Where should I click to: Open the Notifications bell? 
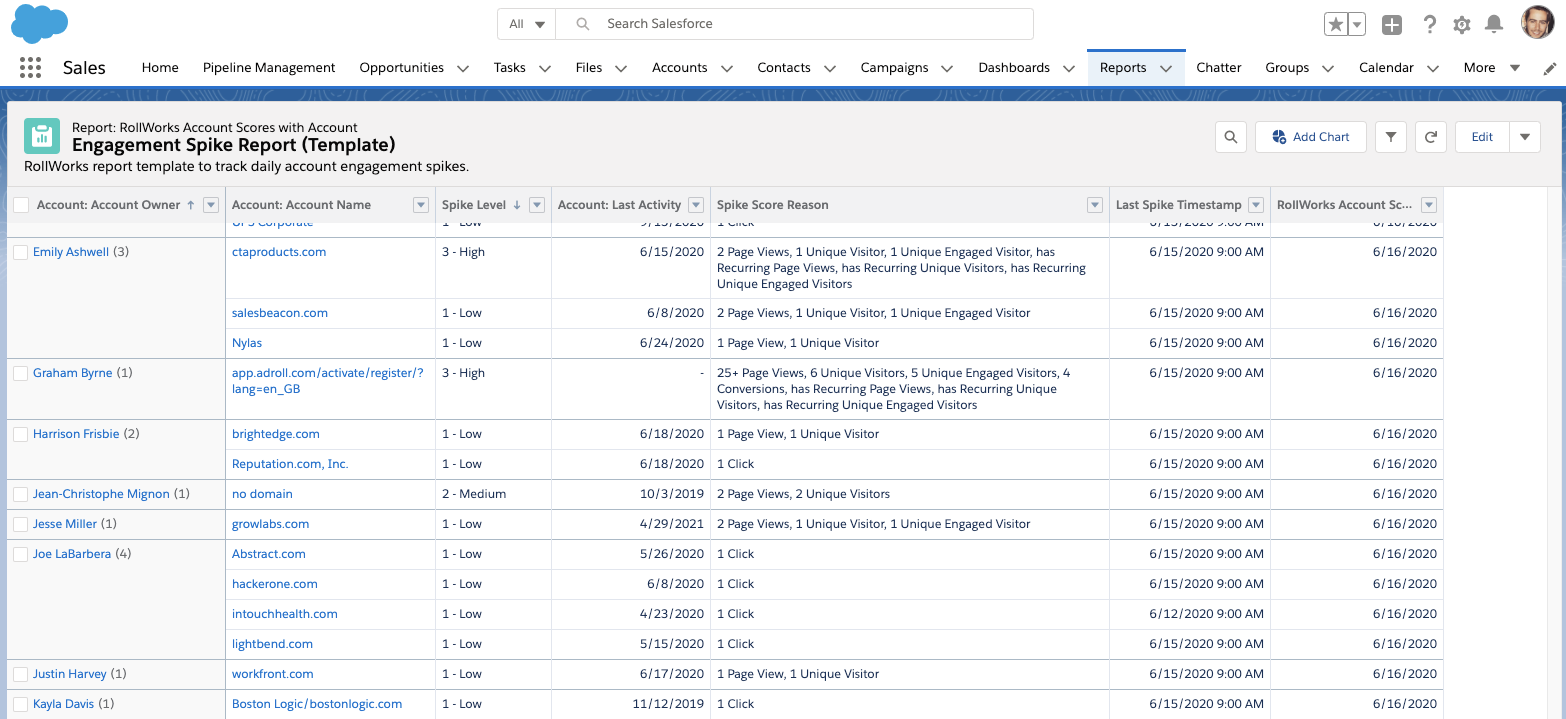(x=1494, y=24)
